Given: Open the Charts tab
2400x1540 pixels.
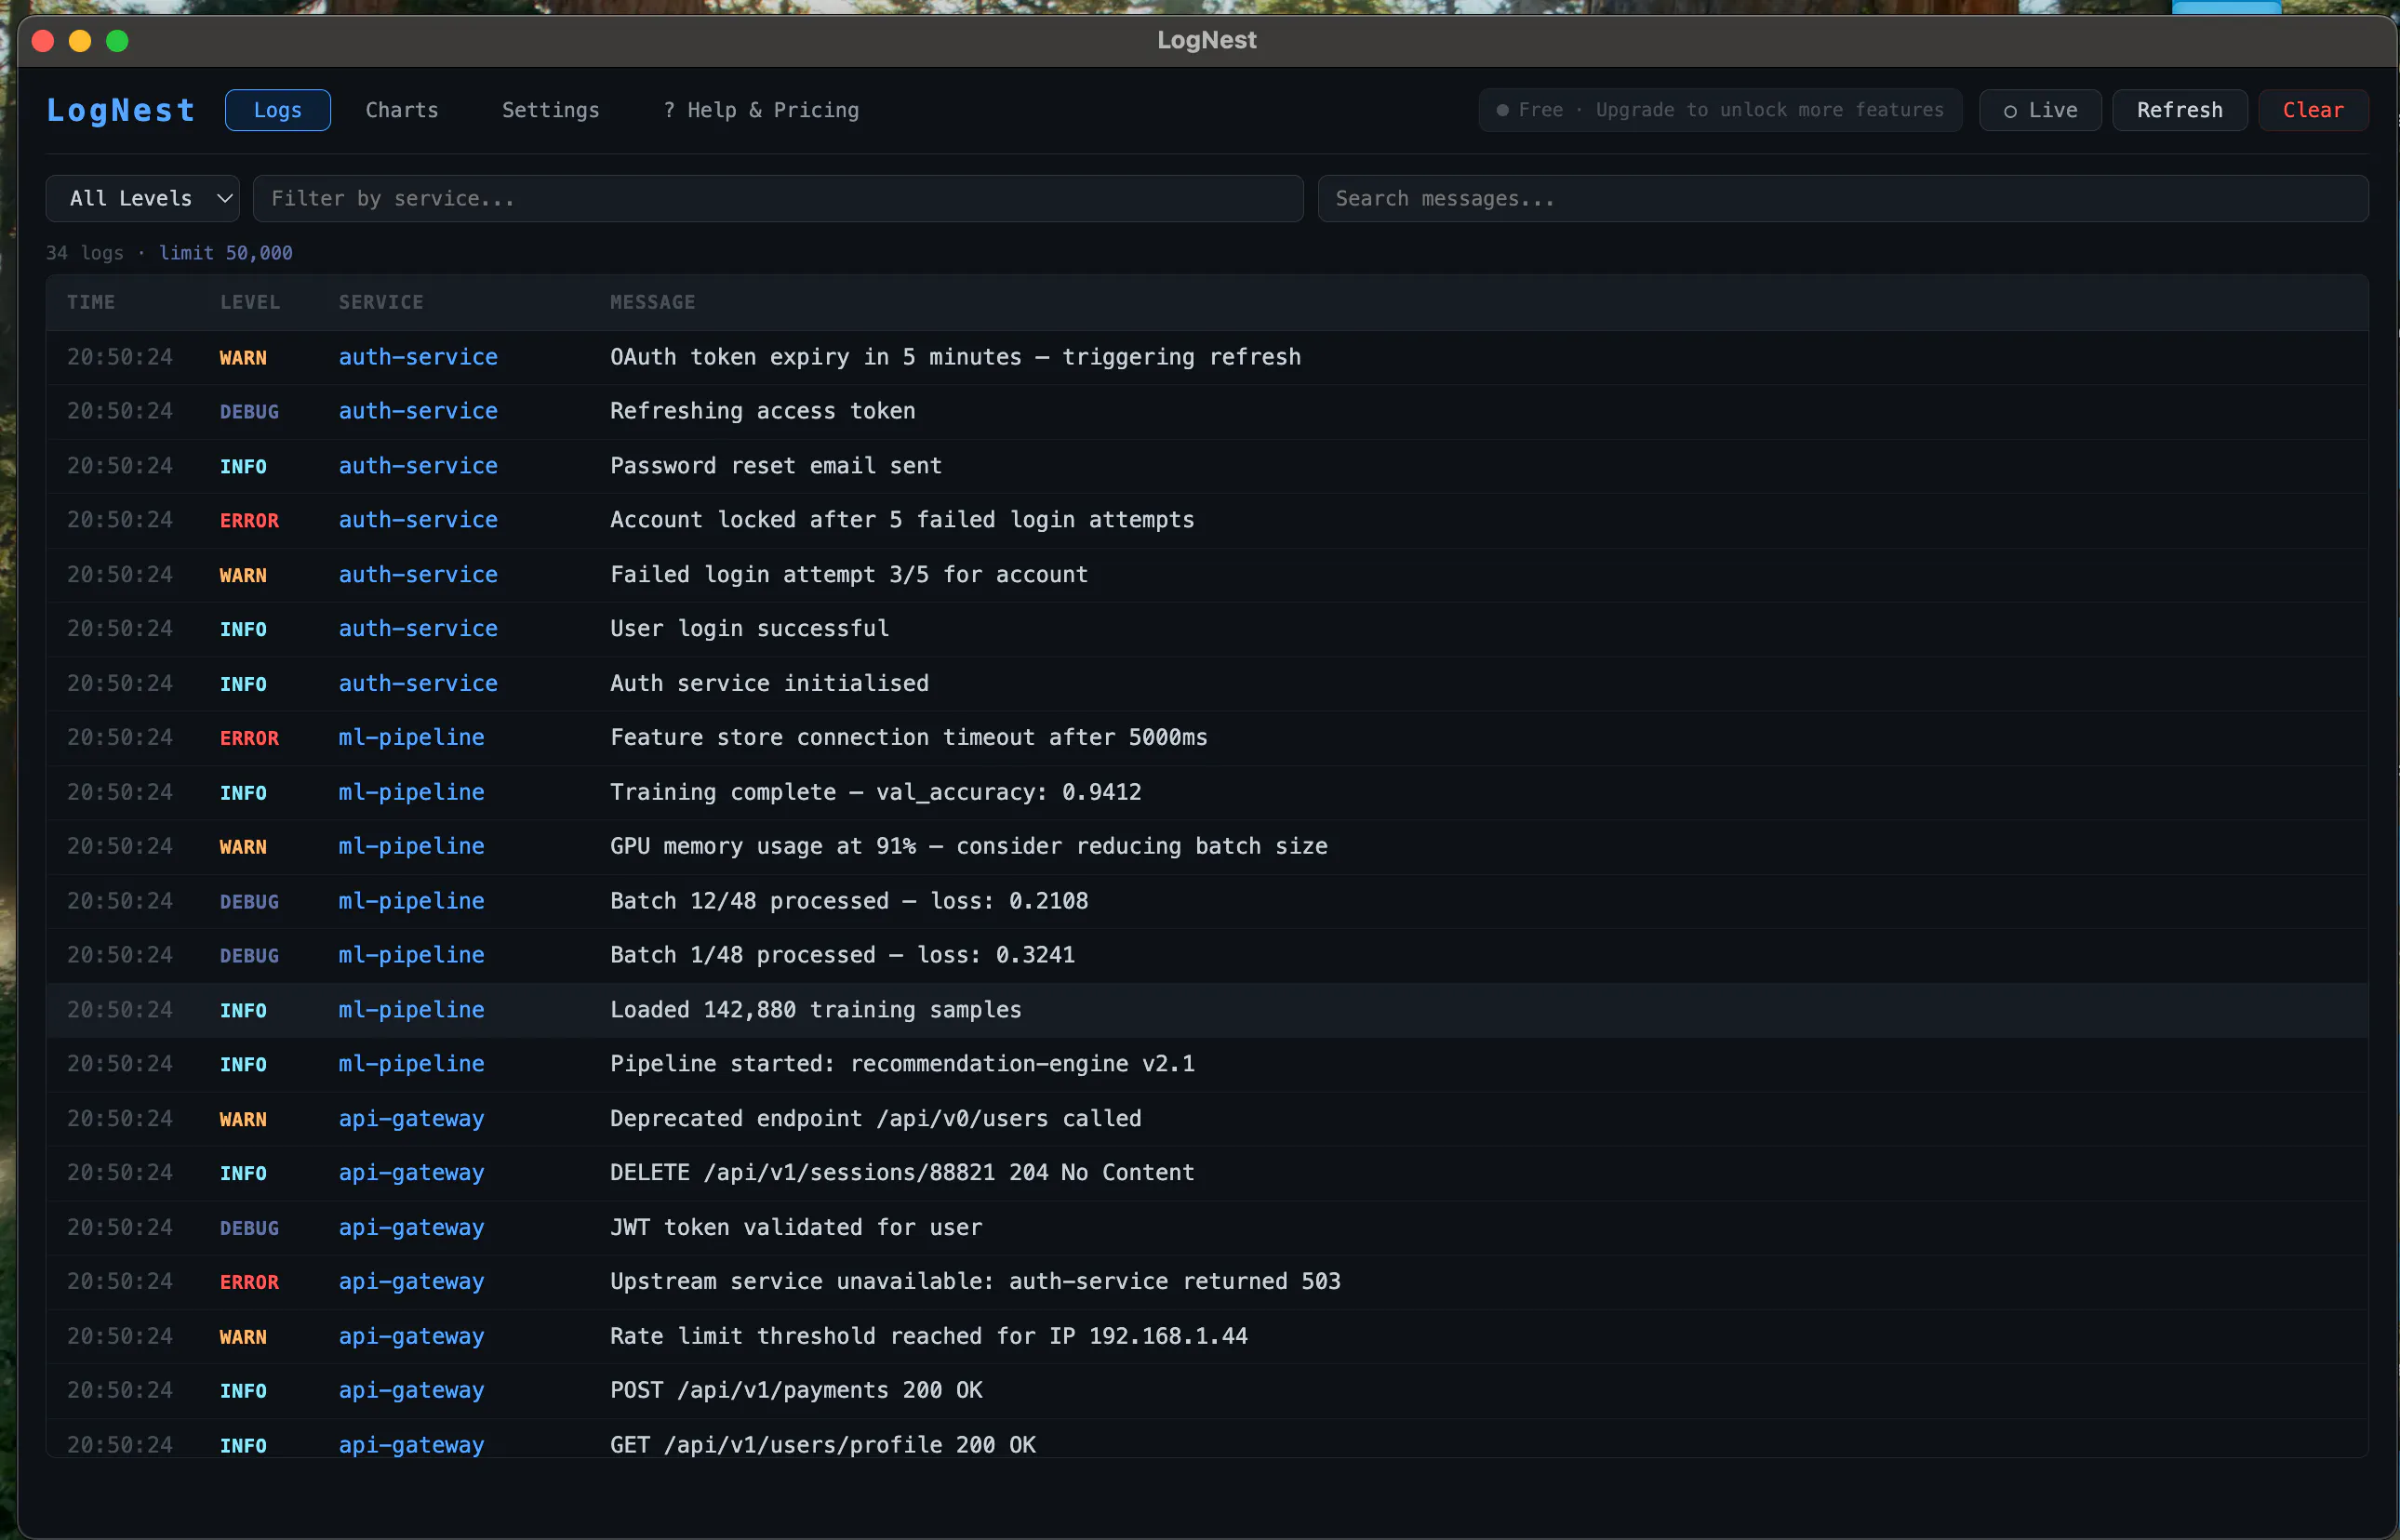Looking at the screenshot, I should click(402, 110).
